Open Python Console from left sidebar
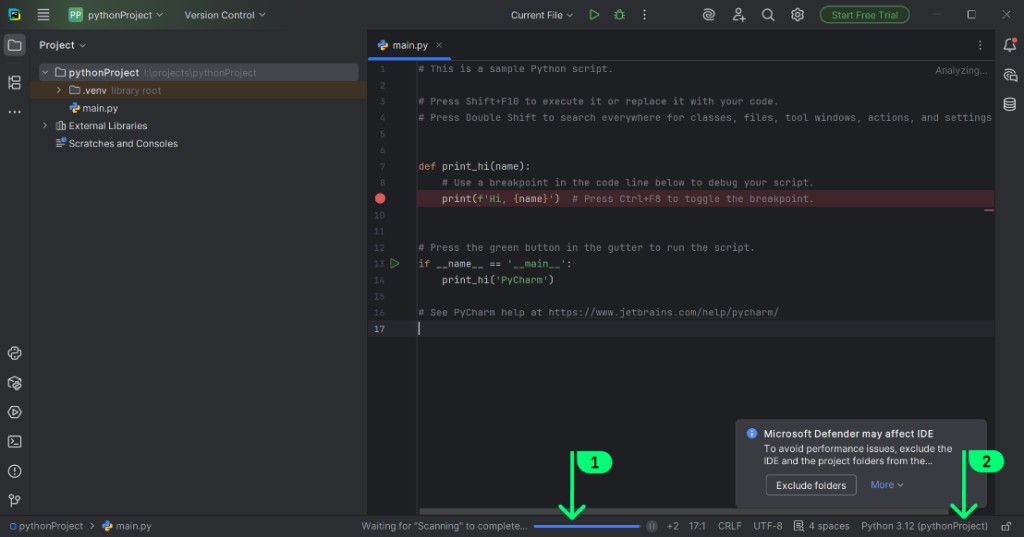Viewport: 1024px width, 537px height. pyautogui.click(x=14, y=353)
